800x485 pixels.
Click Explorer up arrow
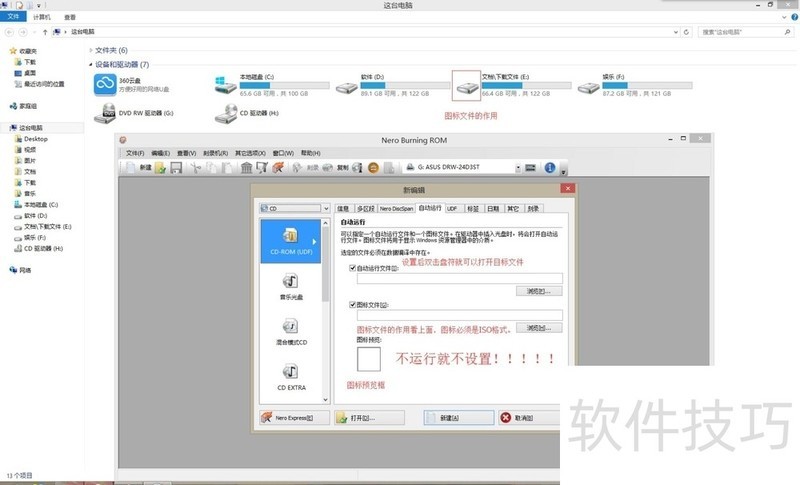tap(45, 32)
